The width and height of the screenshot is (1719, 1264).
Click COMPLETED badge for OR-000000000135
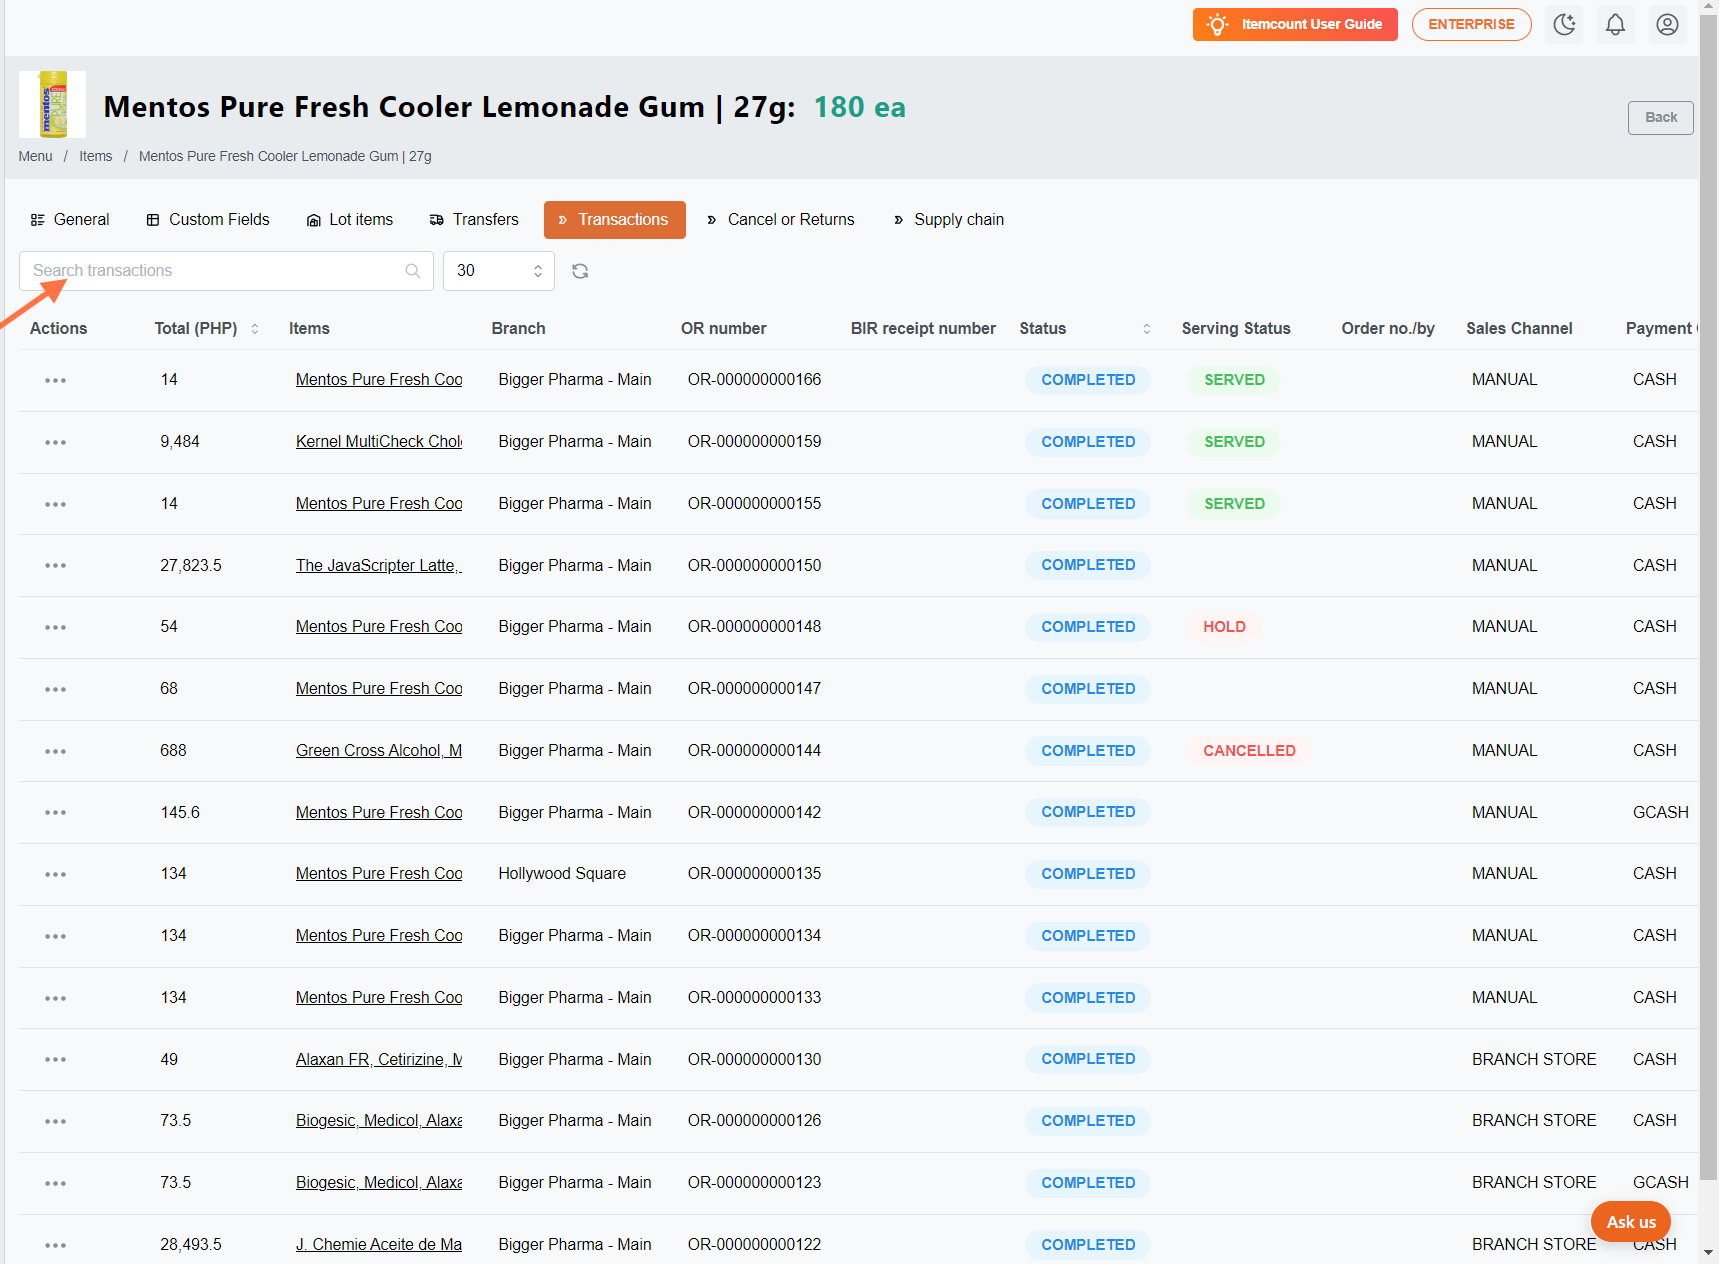(x=1088, y=874)
